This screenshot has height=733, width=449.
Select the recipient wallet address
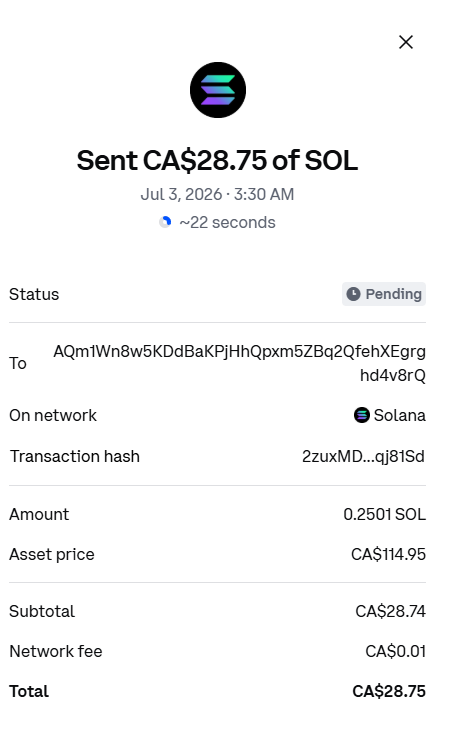[x=239, y=363]
